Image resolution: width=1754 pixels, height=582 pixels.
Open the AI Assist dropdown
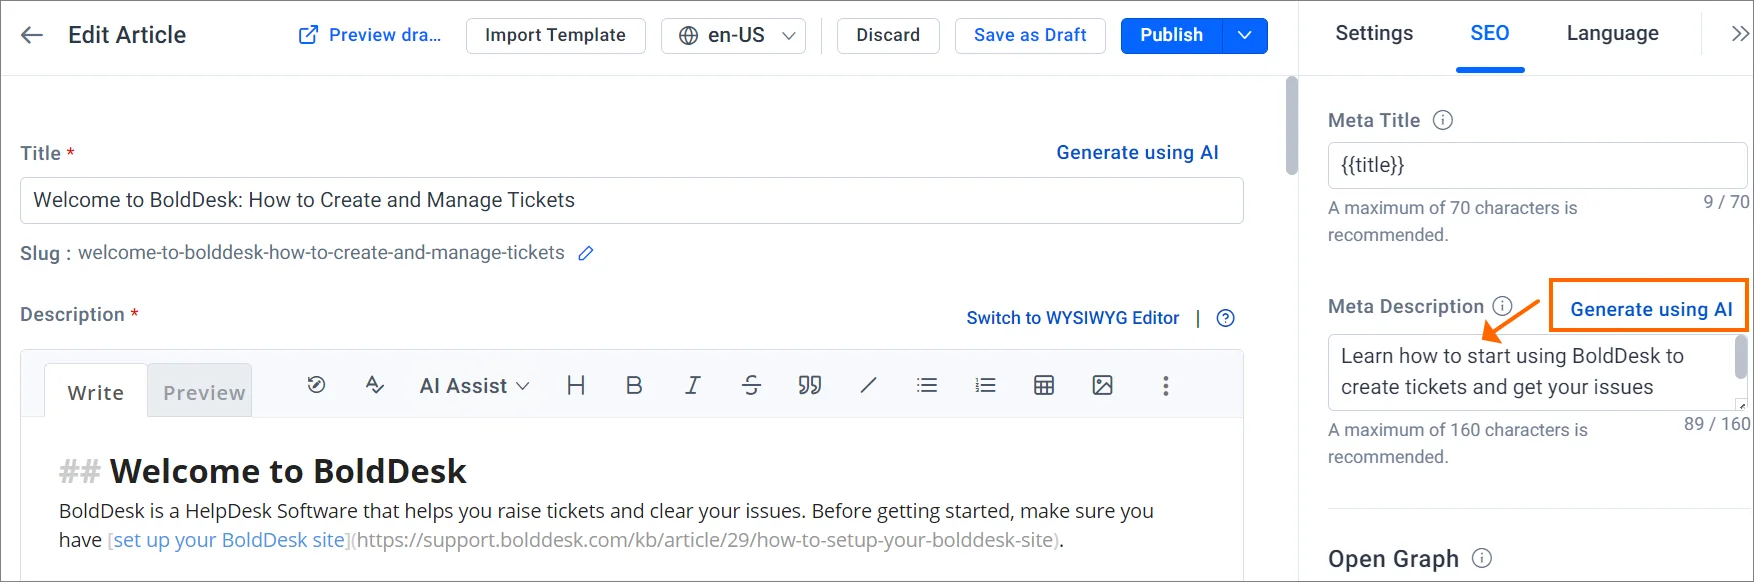click(474, 386)
